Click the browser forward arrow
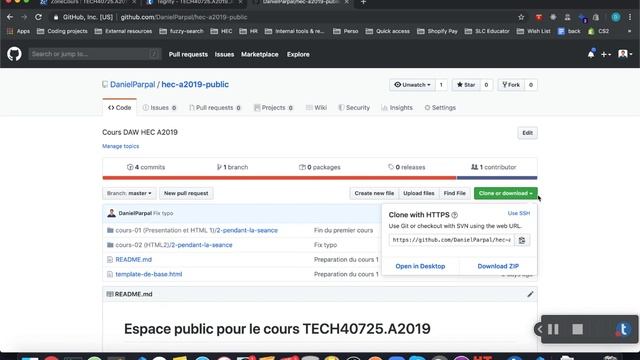Viewport: 640px width, 360px height. [24, 17]
